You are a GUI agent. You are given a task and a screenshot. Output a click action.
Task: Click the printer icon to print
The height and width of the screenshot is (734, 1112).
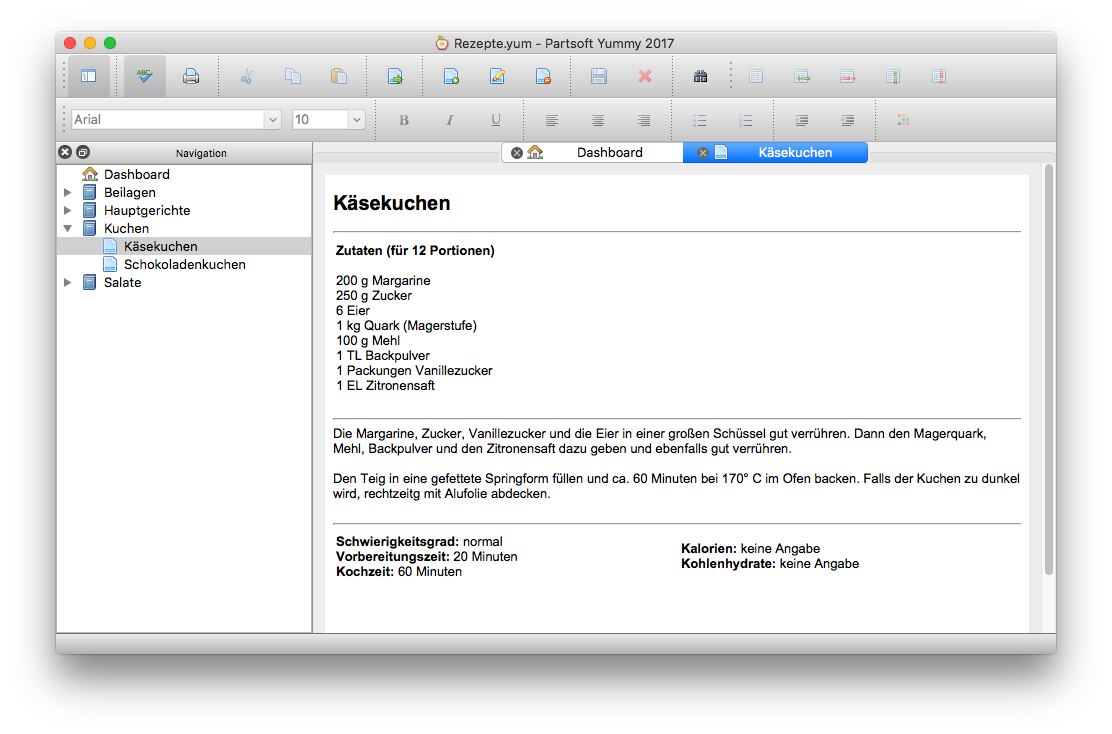point(191,76)
